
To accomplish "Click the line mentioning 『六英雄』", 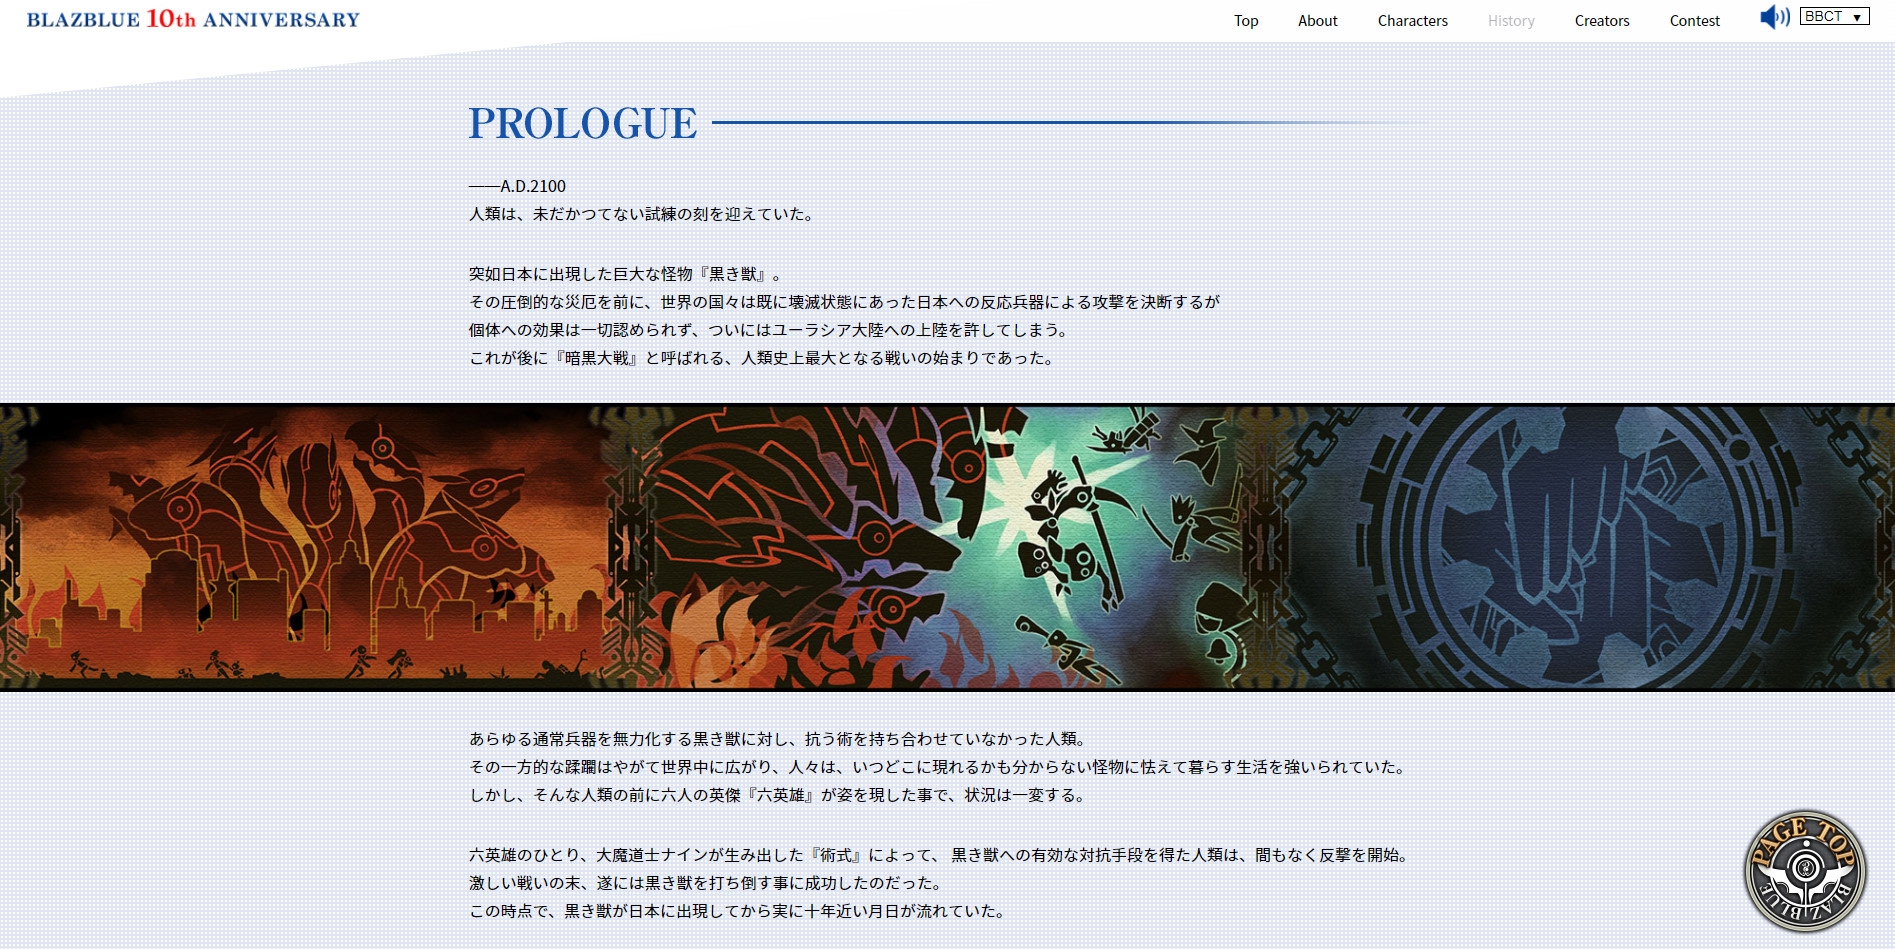I will (x=778, y=795).
